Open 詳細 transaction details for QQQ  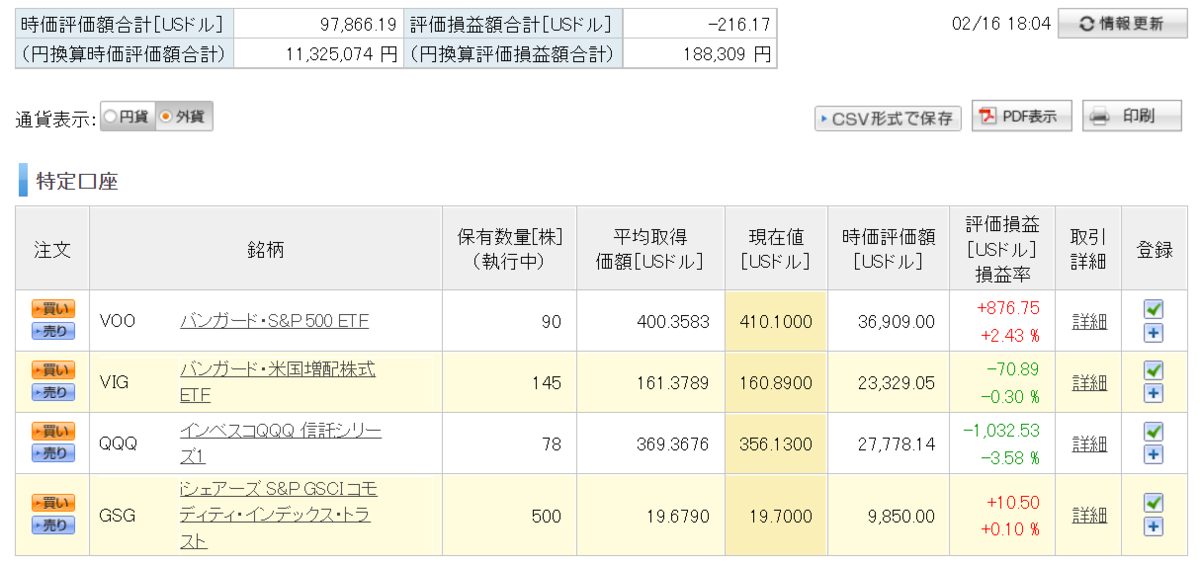point(1089,444)
